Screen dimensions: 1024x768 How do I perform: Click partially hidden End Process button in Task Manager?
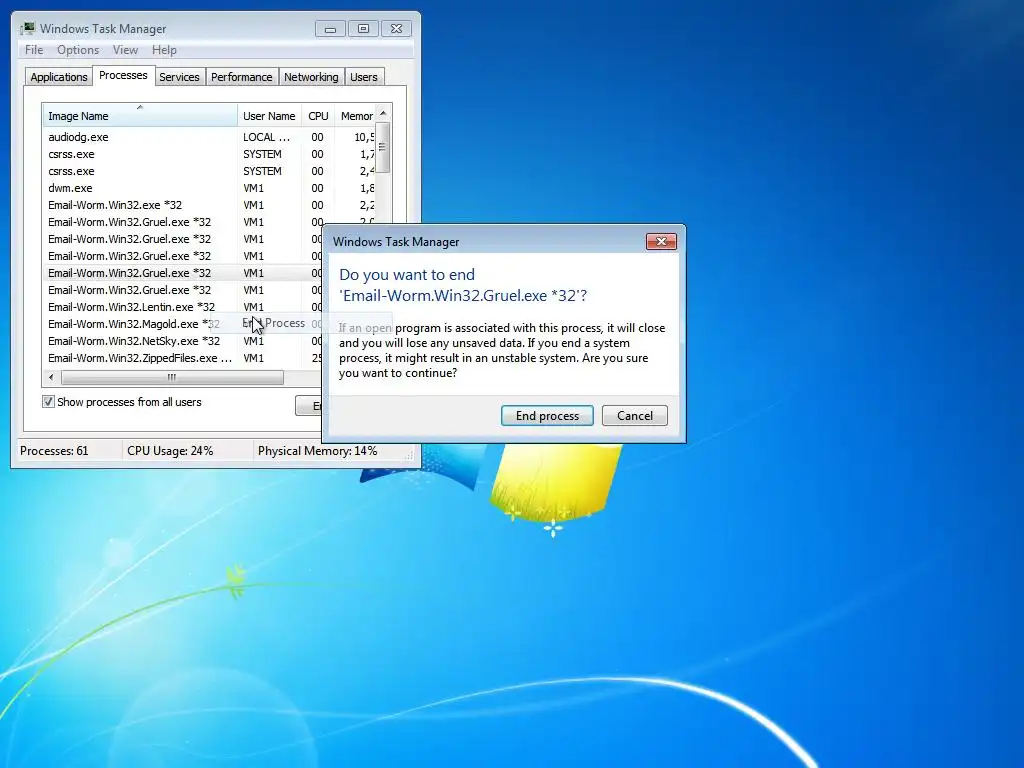click(308, 406)
